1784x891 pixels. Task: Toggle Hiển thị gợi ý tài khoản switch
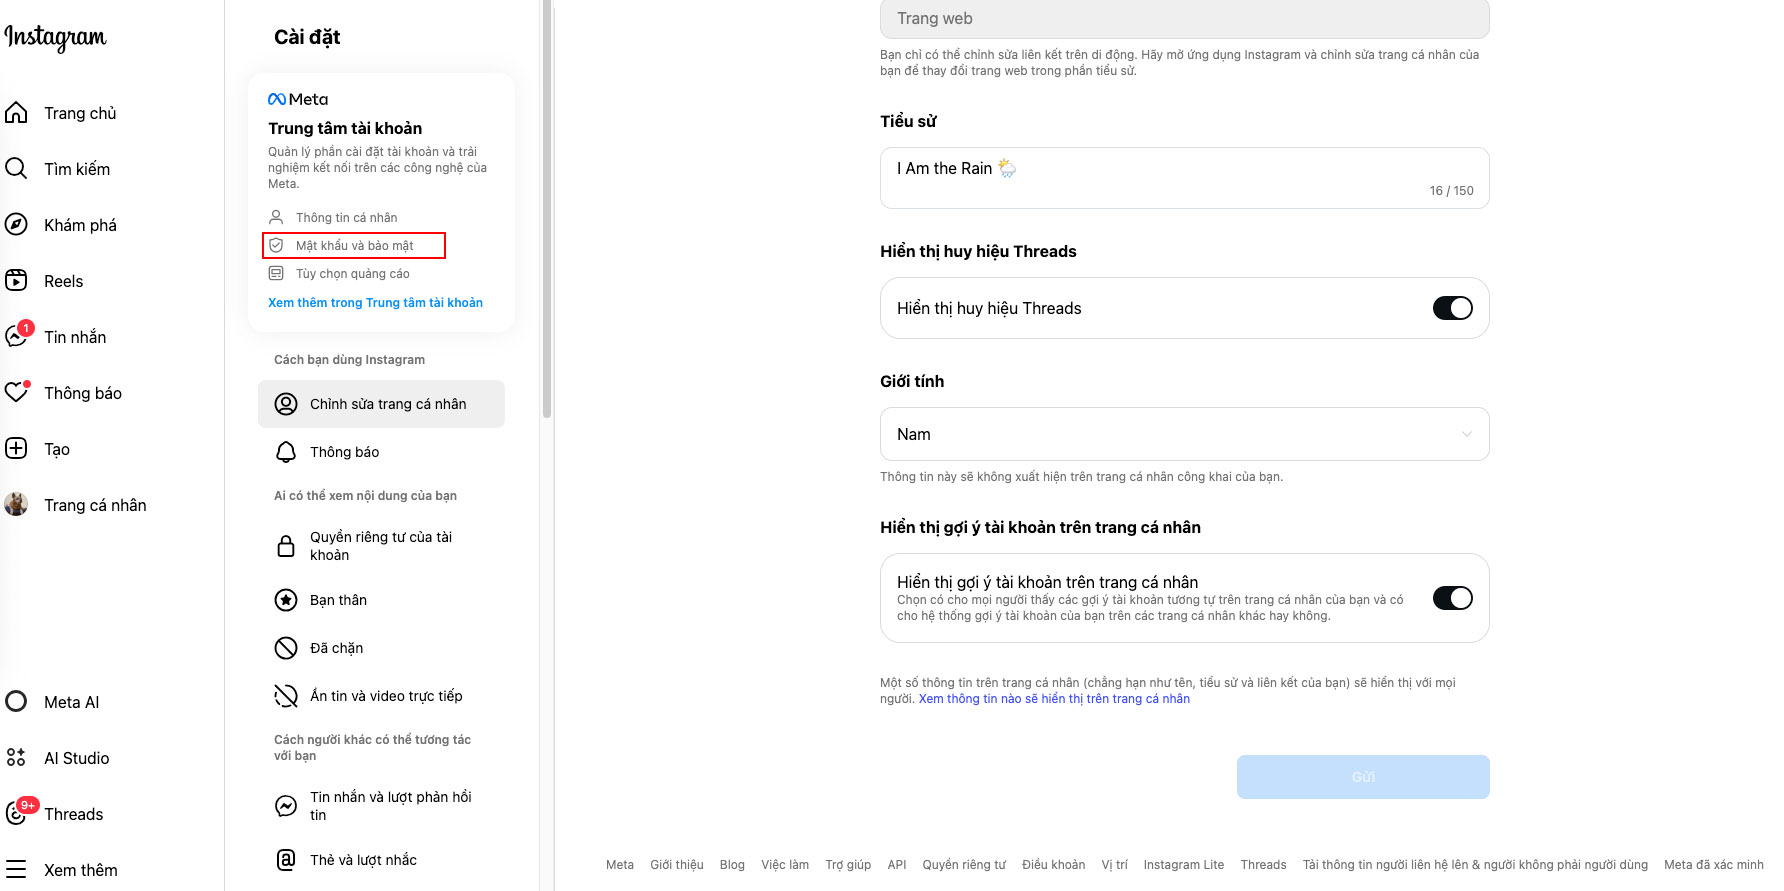(1452, 598)
